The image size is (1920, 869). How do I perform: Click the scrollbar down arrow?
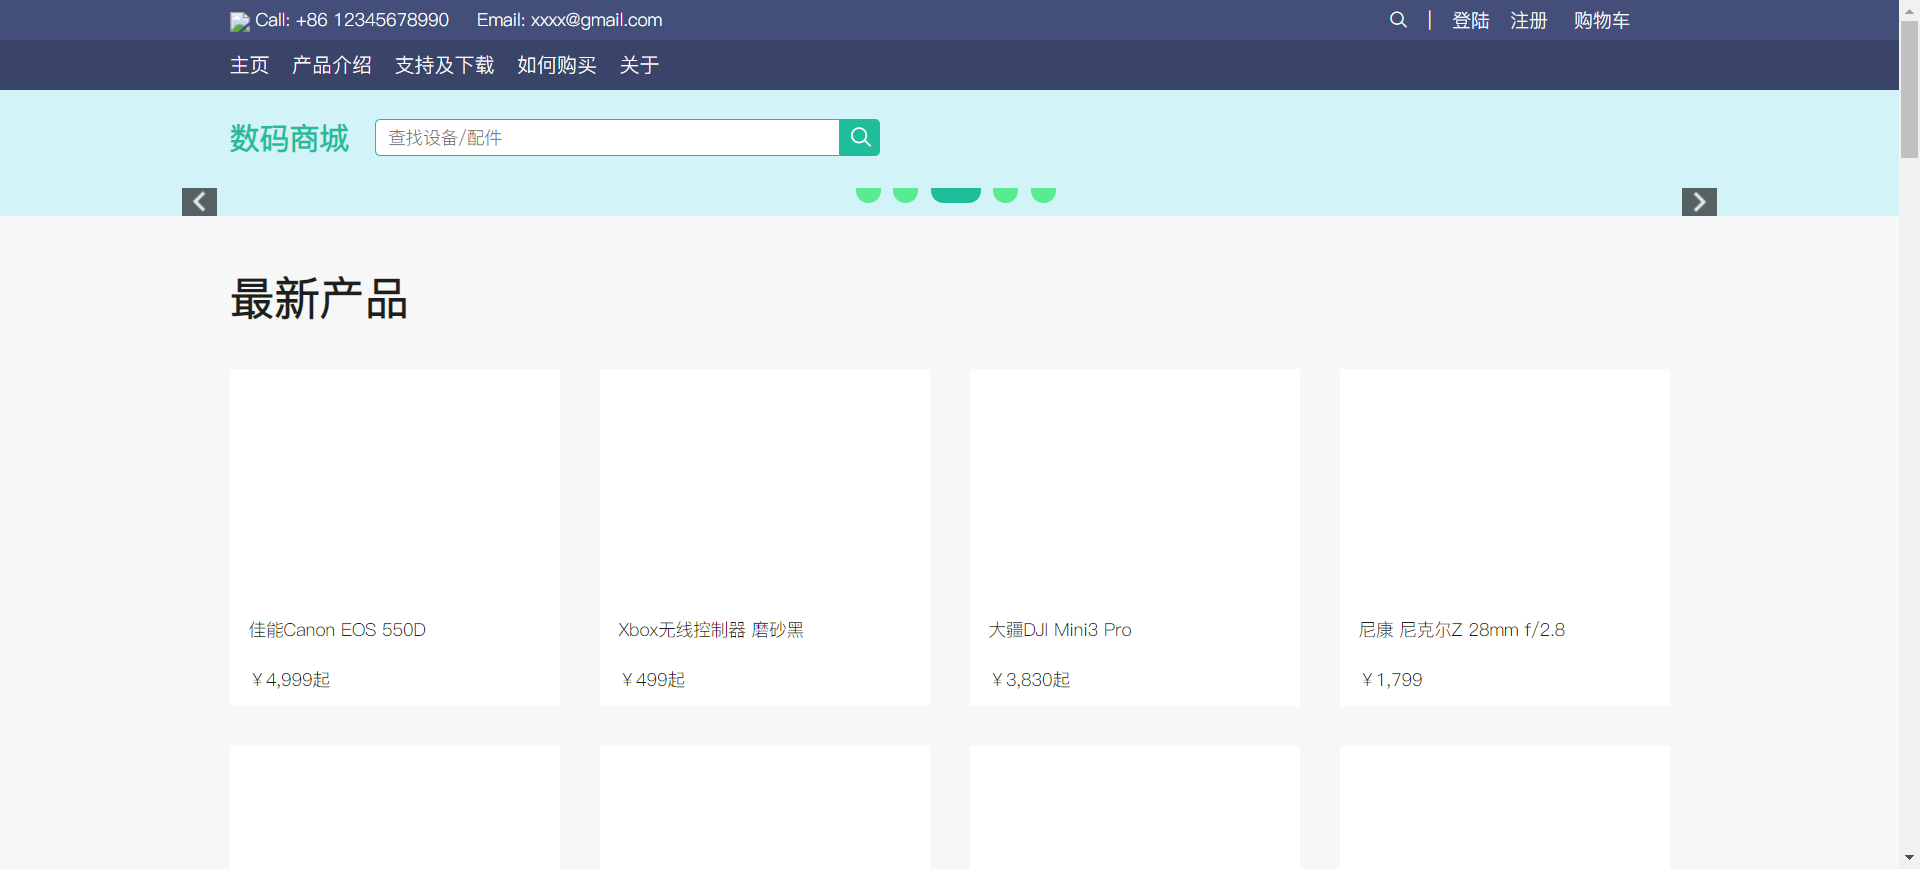click(x=1909, y=858)
